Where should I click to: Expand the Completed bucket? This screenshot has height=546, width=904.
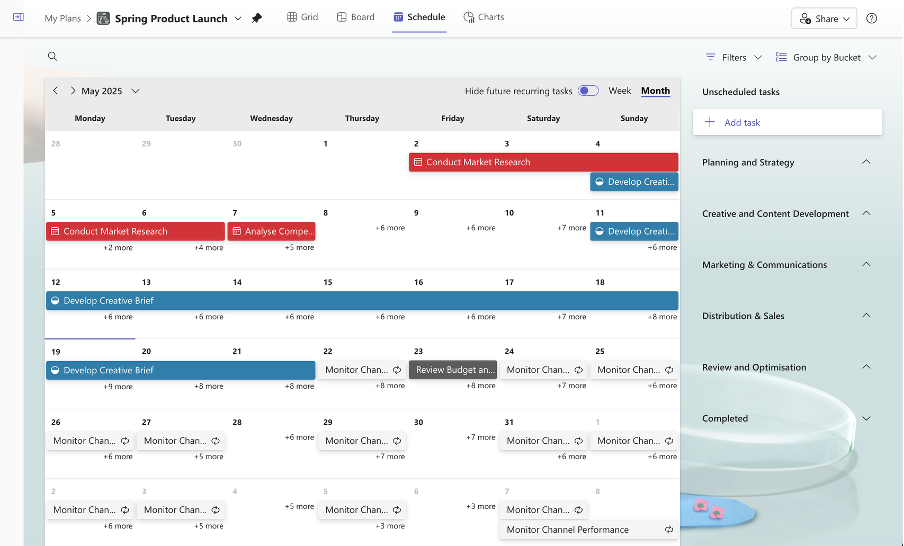[x=866, y=419]
